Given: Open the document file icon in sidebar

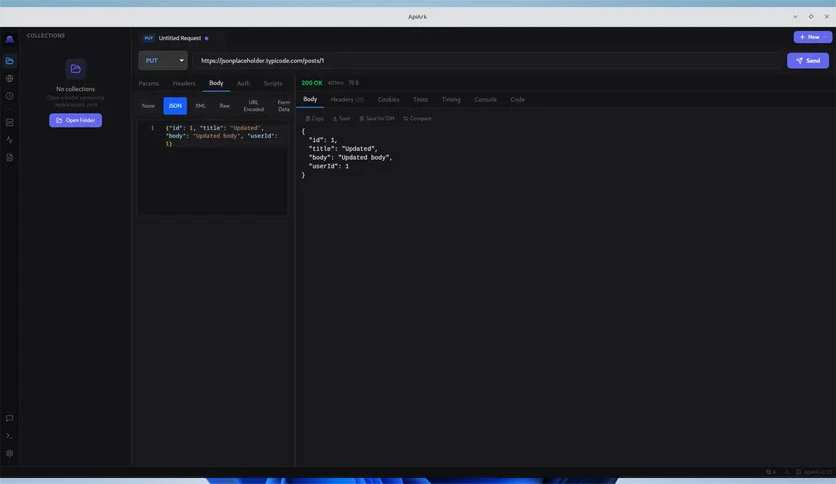Looking at the screenshot, I should pyautogui.click(x=10, y=157).
